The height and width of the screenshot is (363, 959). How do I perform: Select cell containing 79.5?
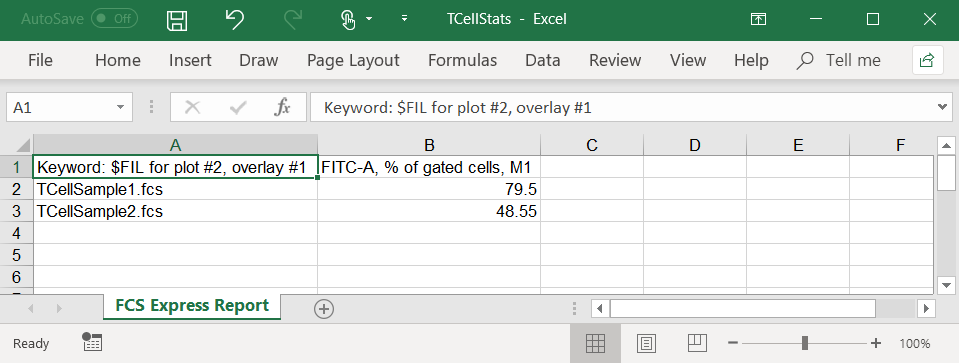pos(429,189)
